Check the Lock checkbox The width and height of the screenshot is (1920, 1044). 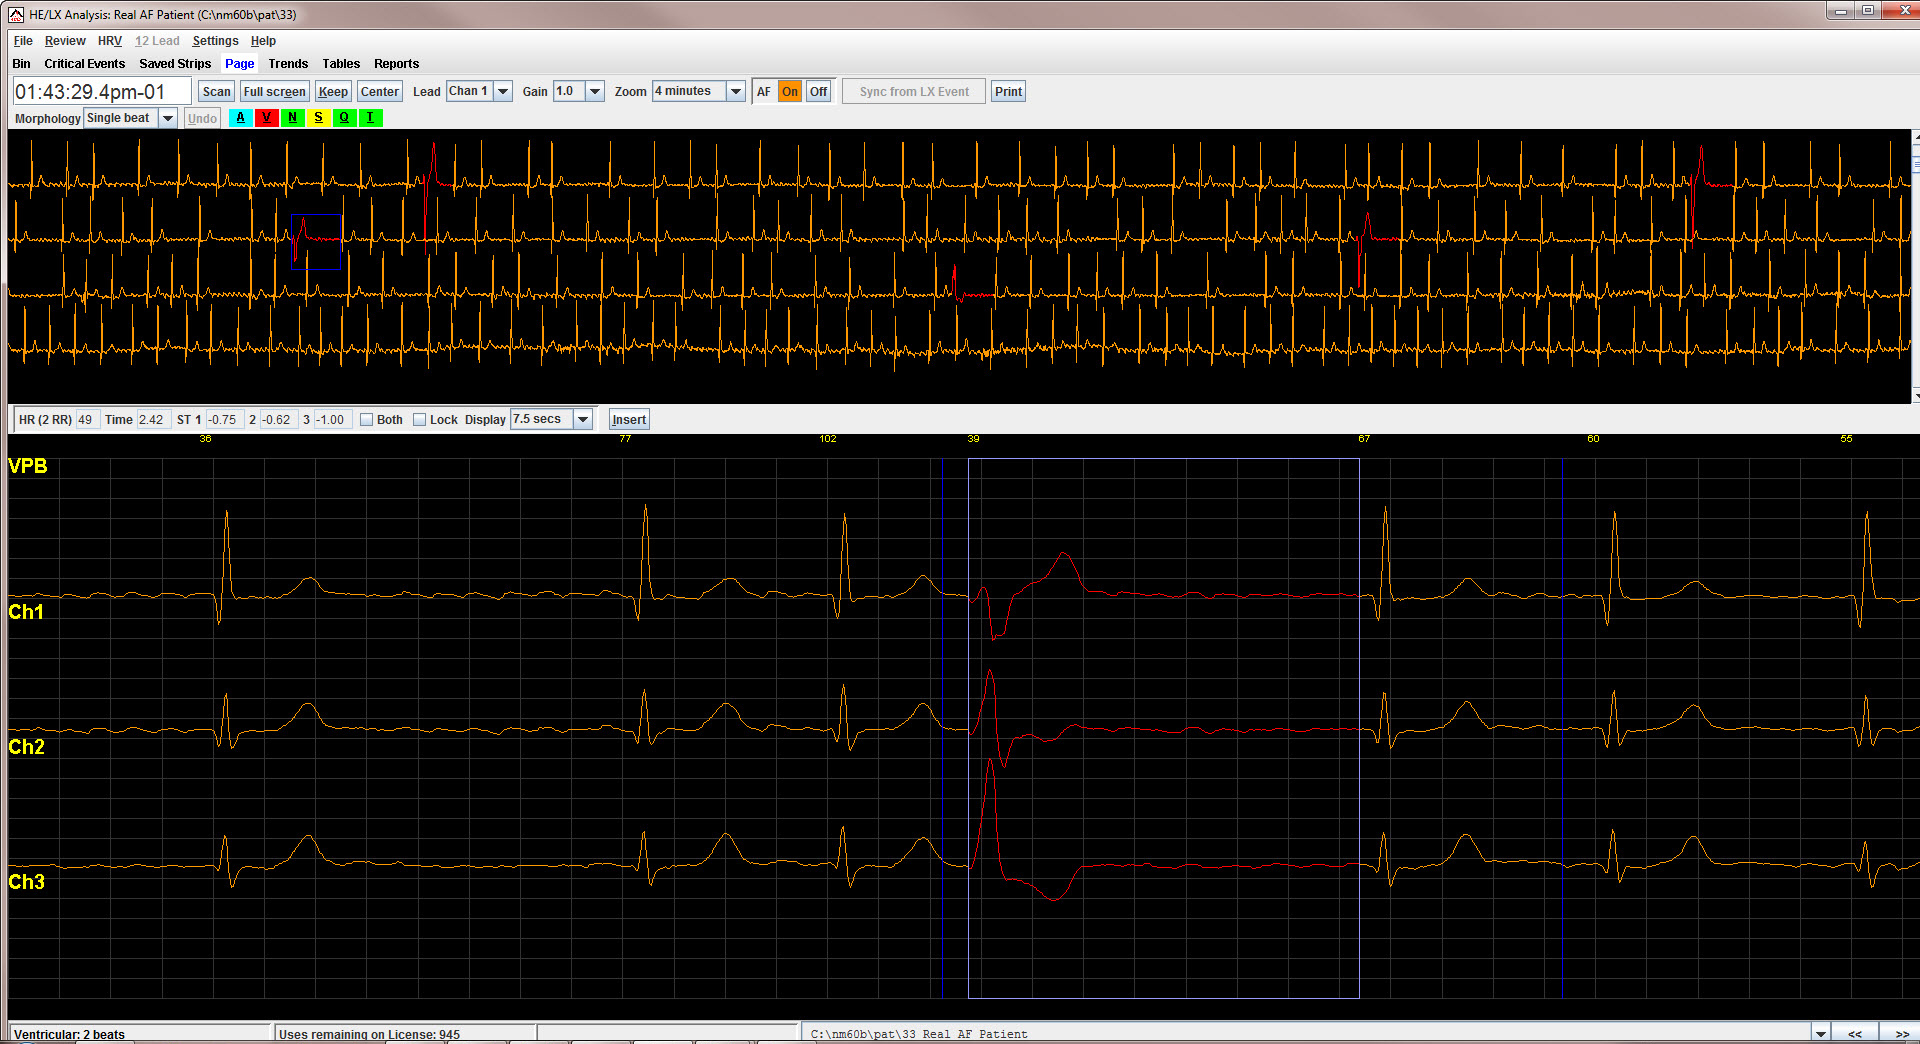coord(420,419)
